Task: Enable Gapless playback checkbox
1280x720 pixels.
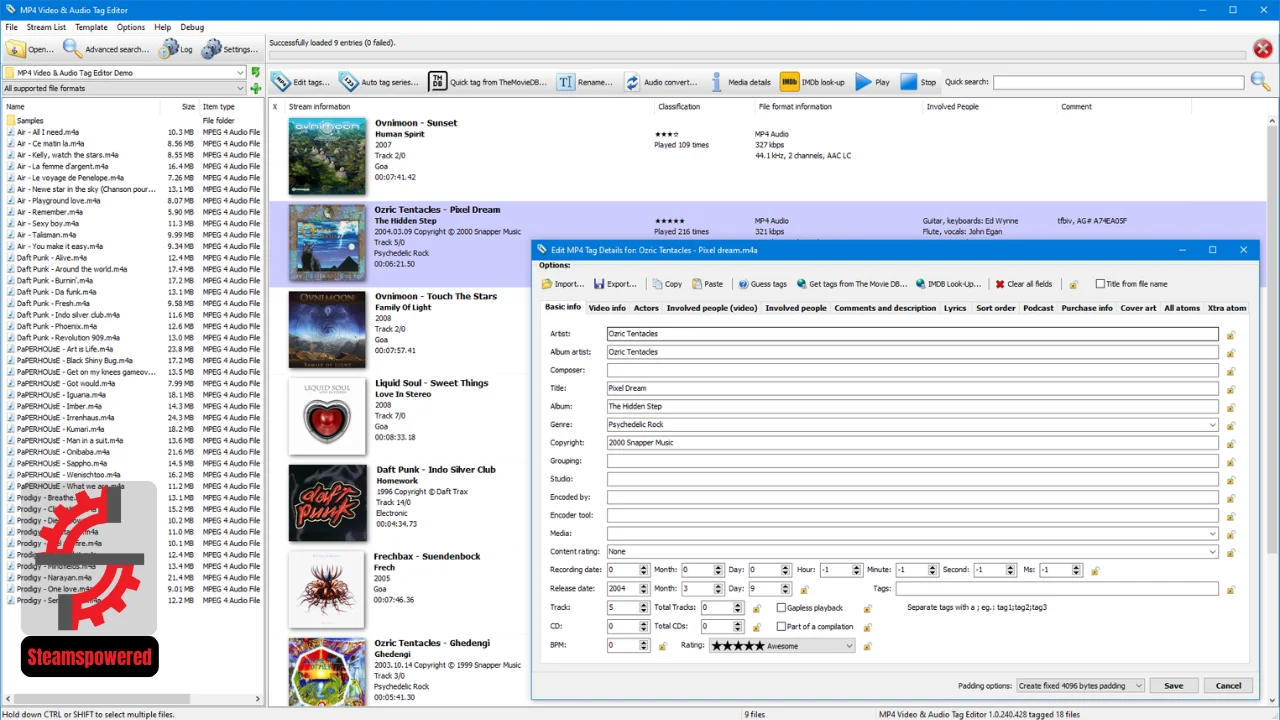Action: [x=781, y=608]
